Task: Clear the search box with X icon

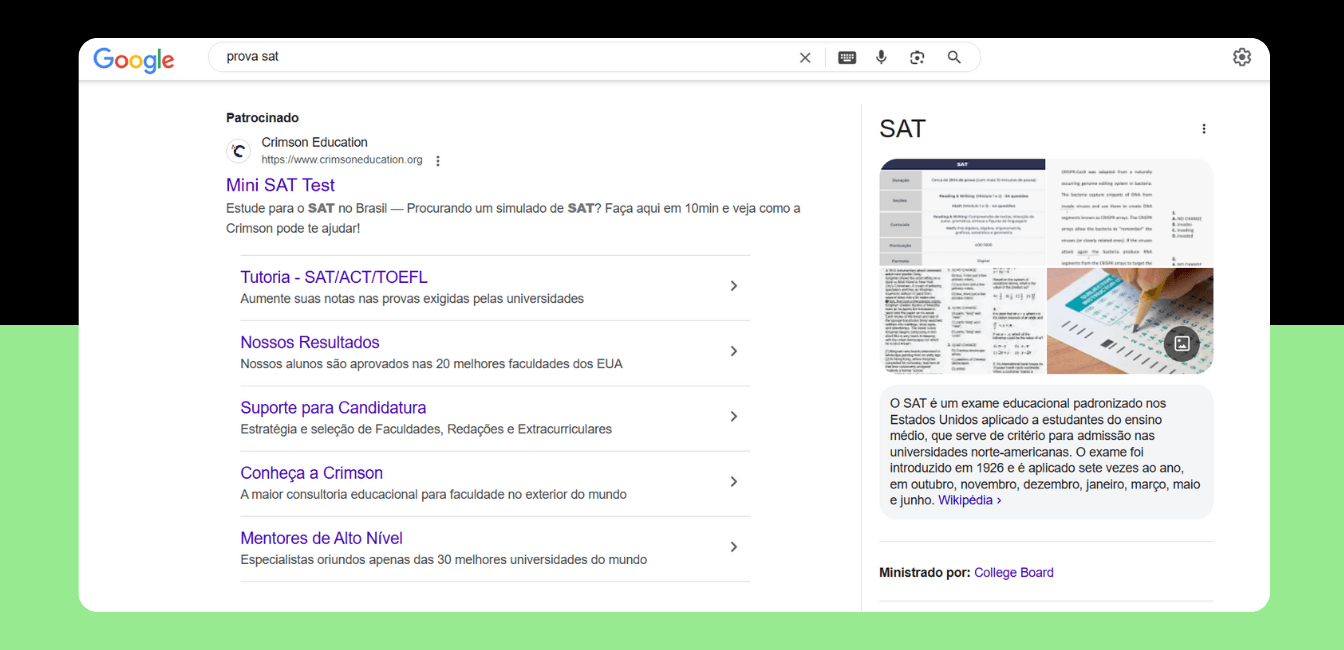Action: coord(805,58)
